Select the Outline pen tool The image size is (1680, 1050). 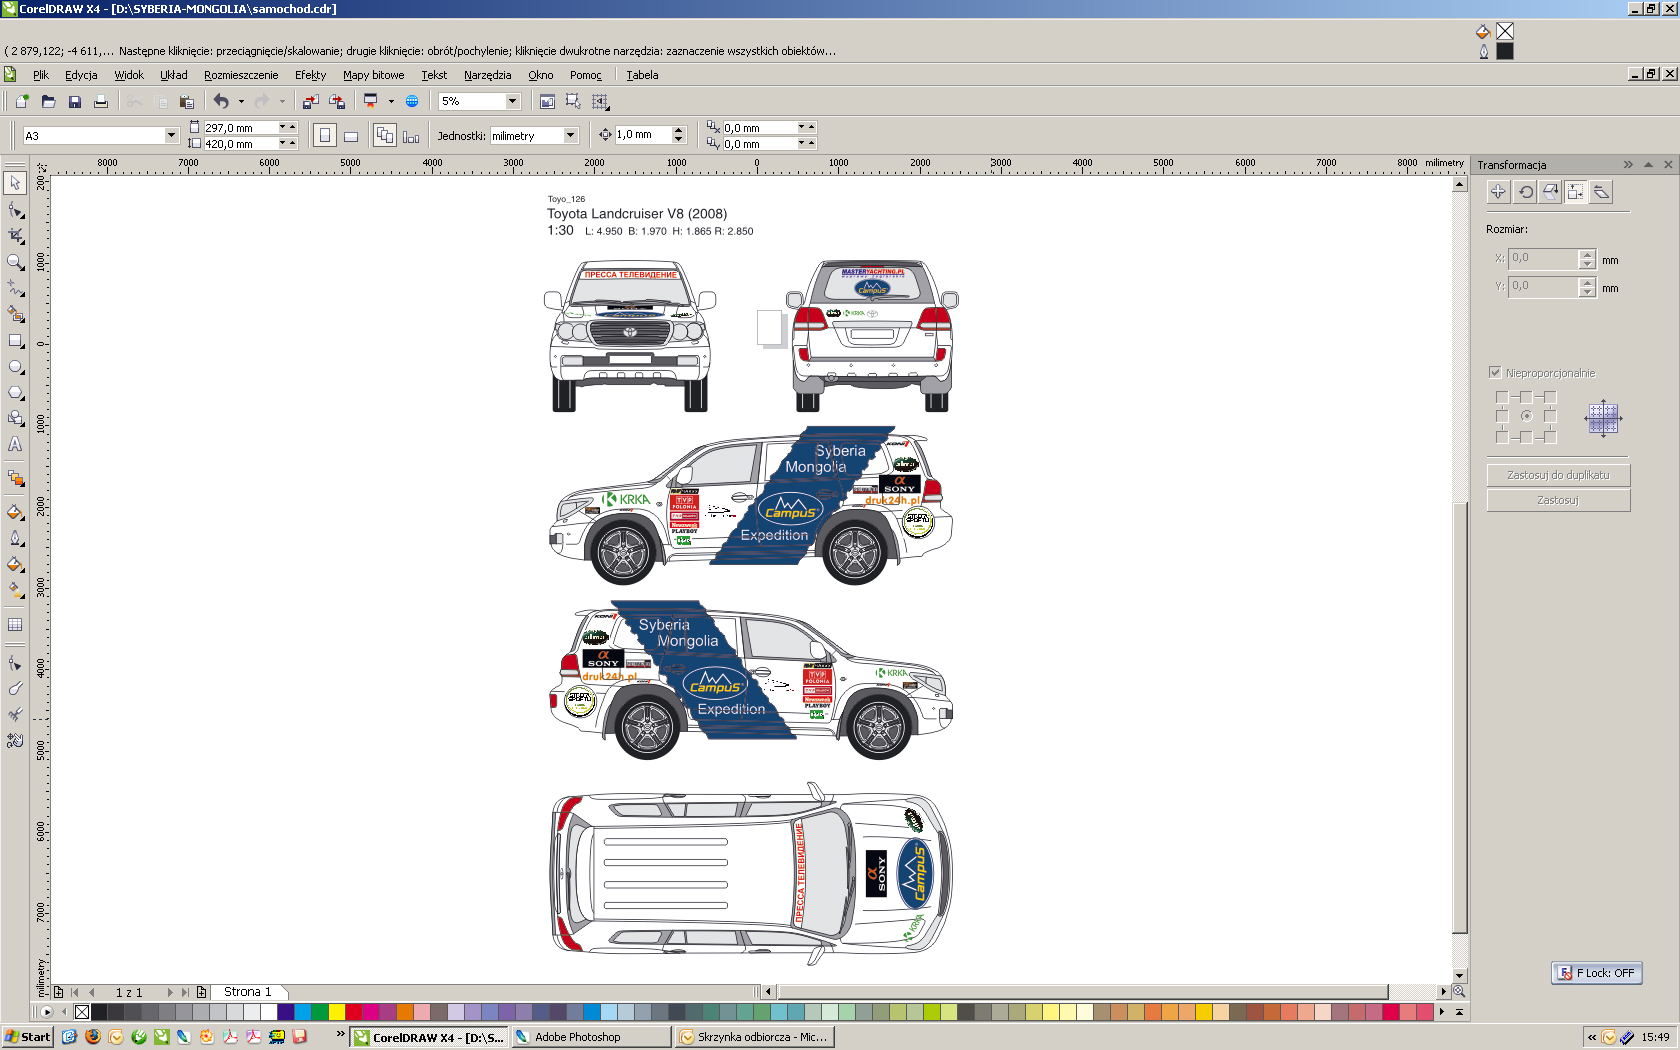[x=15, y=538]
